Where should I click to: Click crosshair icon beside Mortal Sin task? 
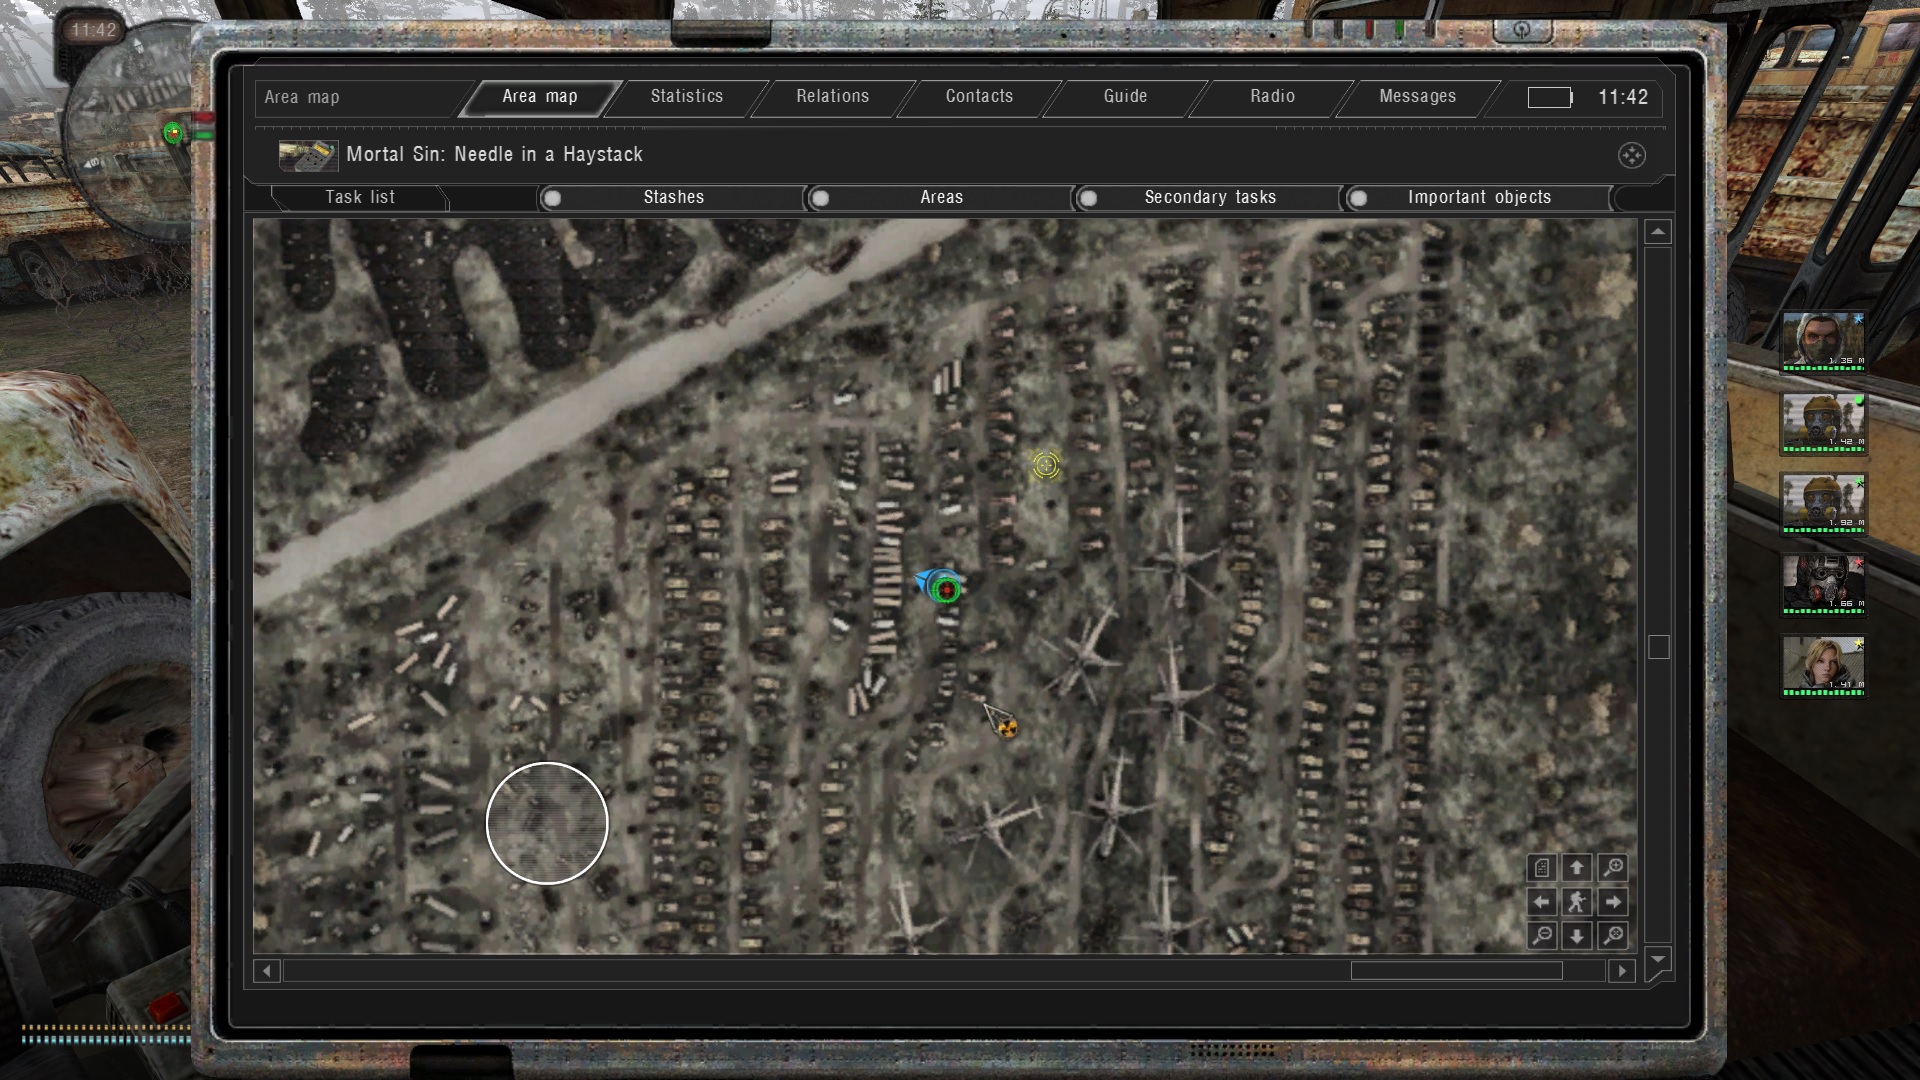(x=1631, y=155)
